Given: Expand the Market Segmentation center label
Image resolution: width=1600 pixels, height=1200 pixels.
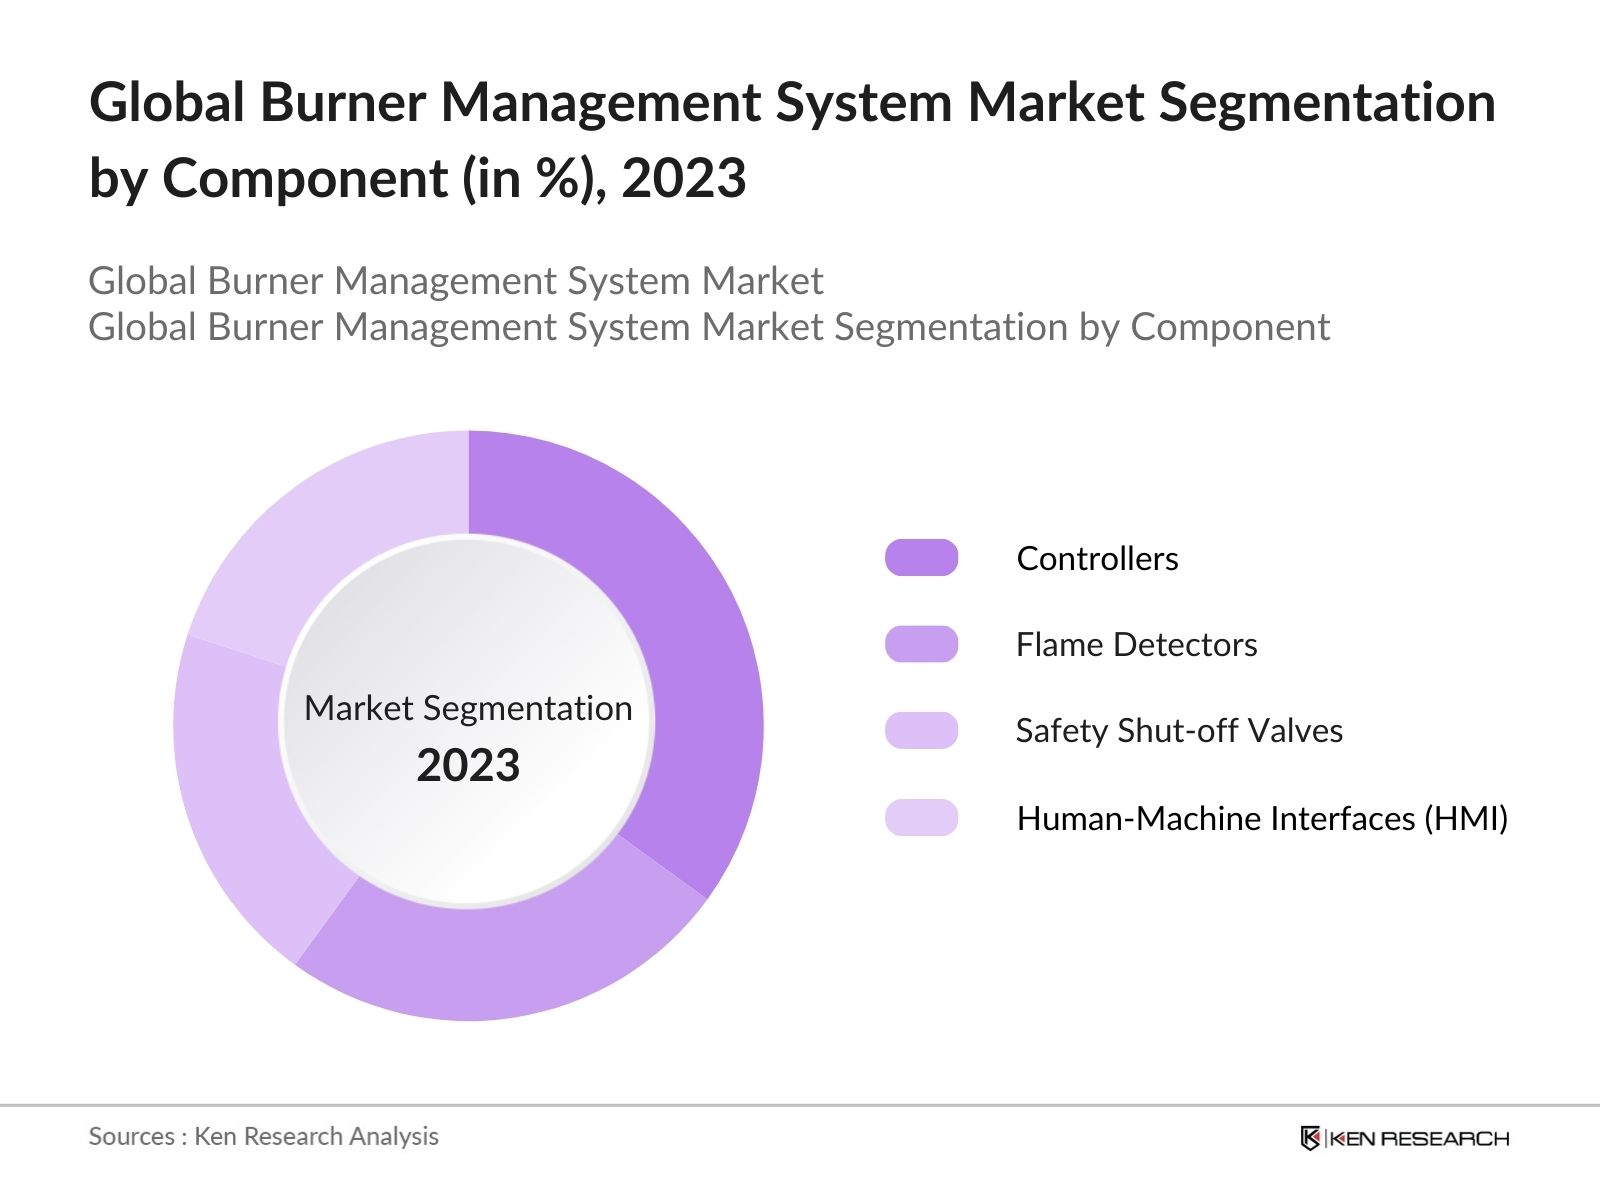Looking at the screenshot, I should pyautogui.click(x=468, y=710).
